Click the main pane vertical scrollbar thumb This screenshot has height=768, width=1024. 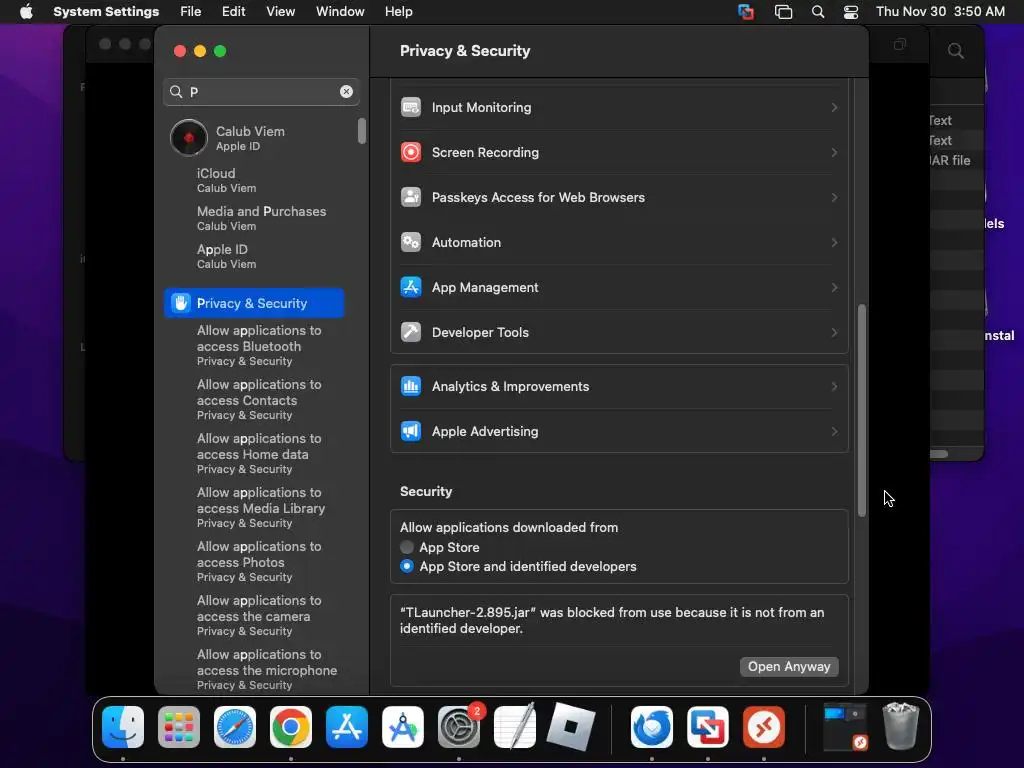pos(861,410)
